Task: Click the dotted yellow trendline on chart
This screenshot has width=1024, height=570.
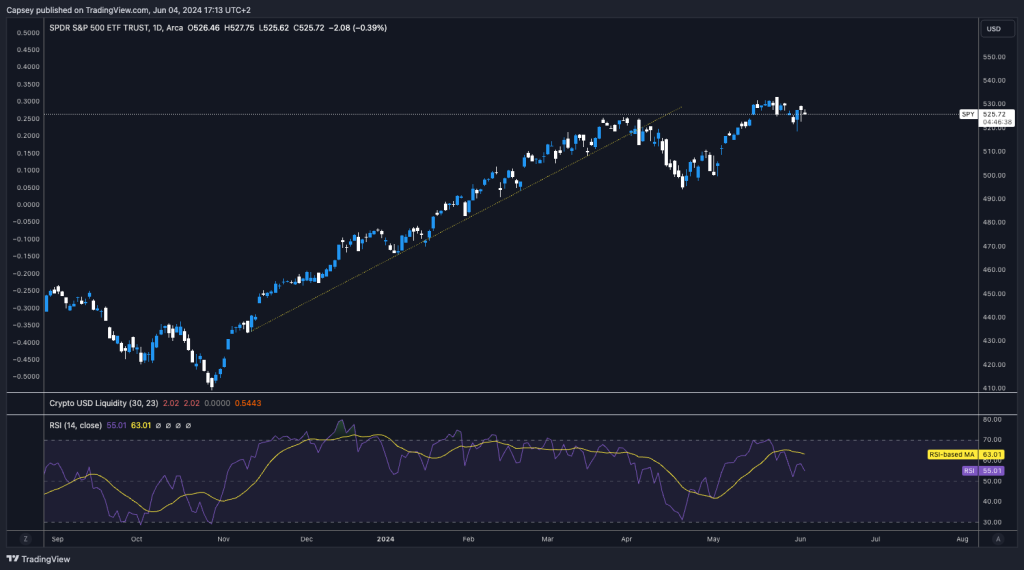Action: (x=450, y=220)
